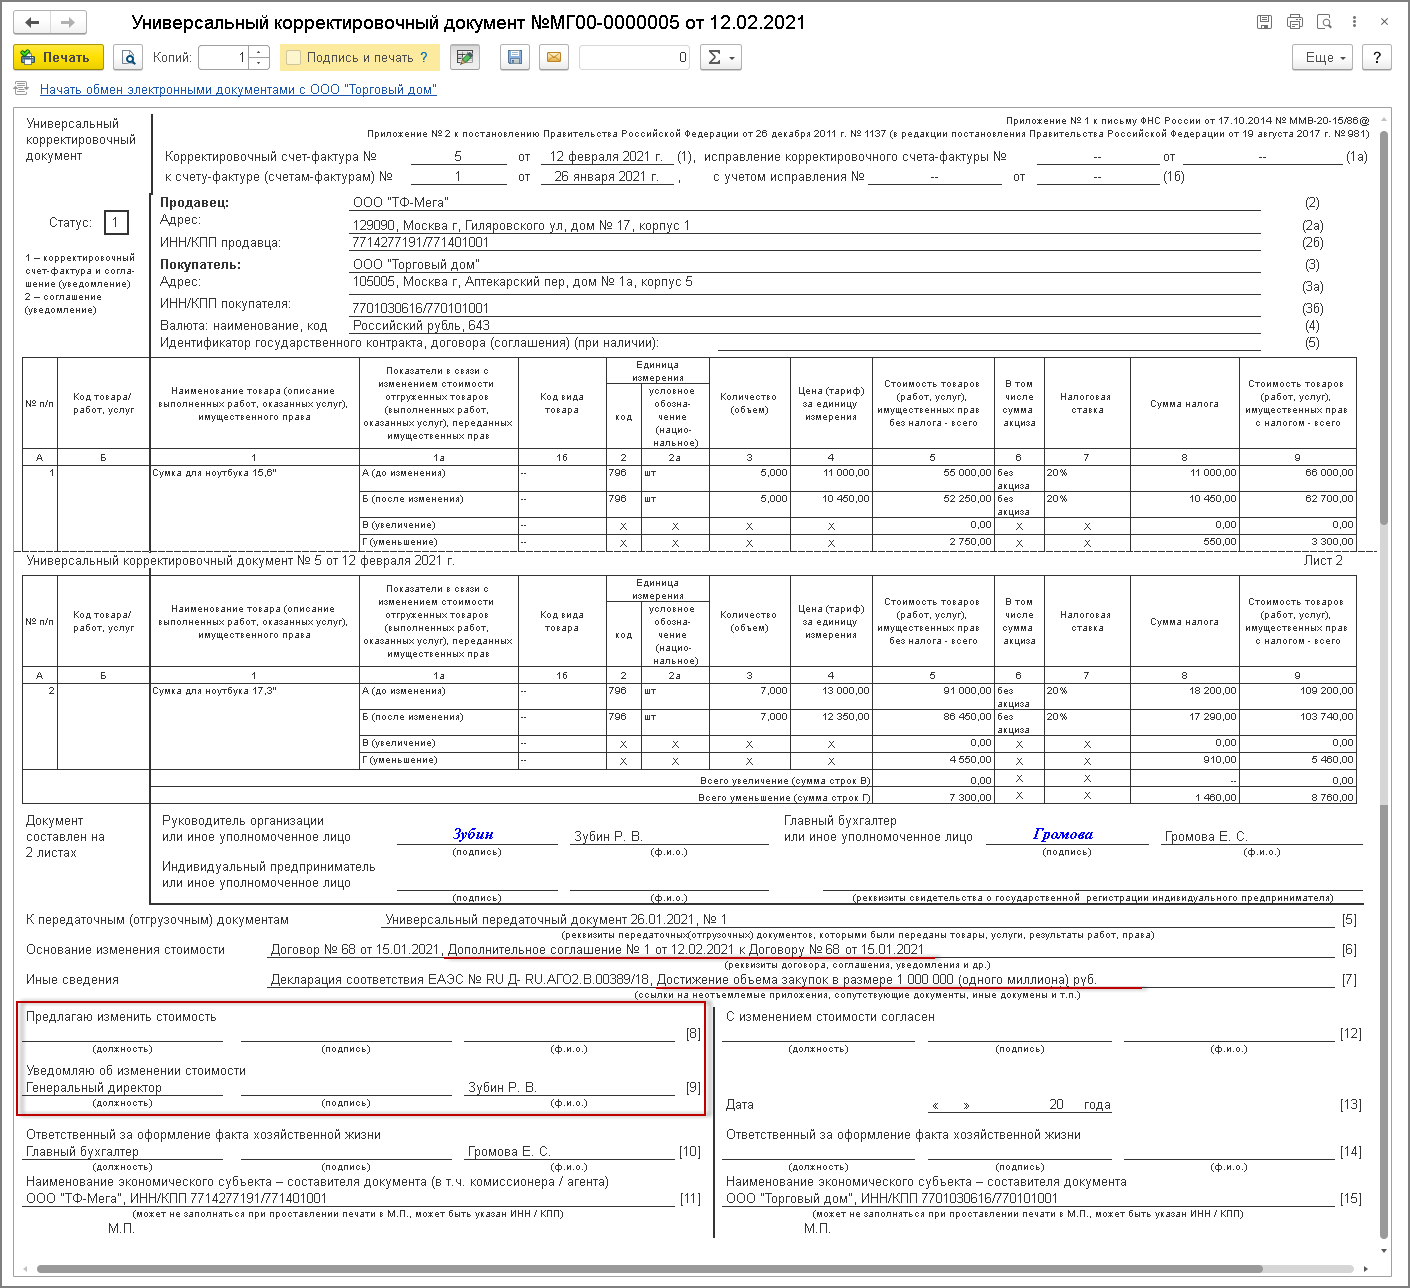This screenshot has width=1410, height=1288.
Task: Select Договор № 68 от 15.01.2021 basis text
Action: coord(355,950)
